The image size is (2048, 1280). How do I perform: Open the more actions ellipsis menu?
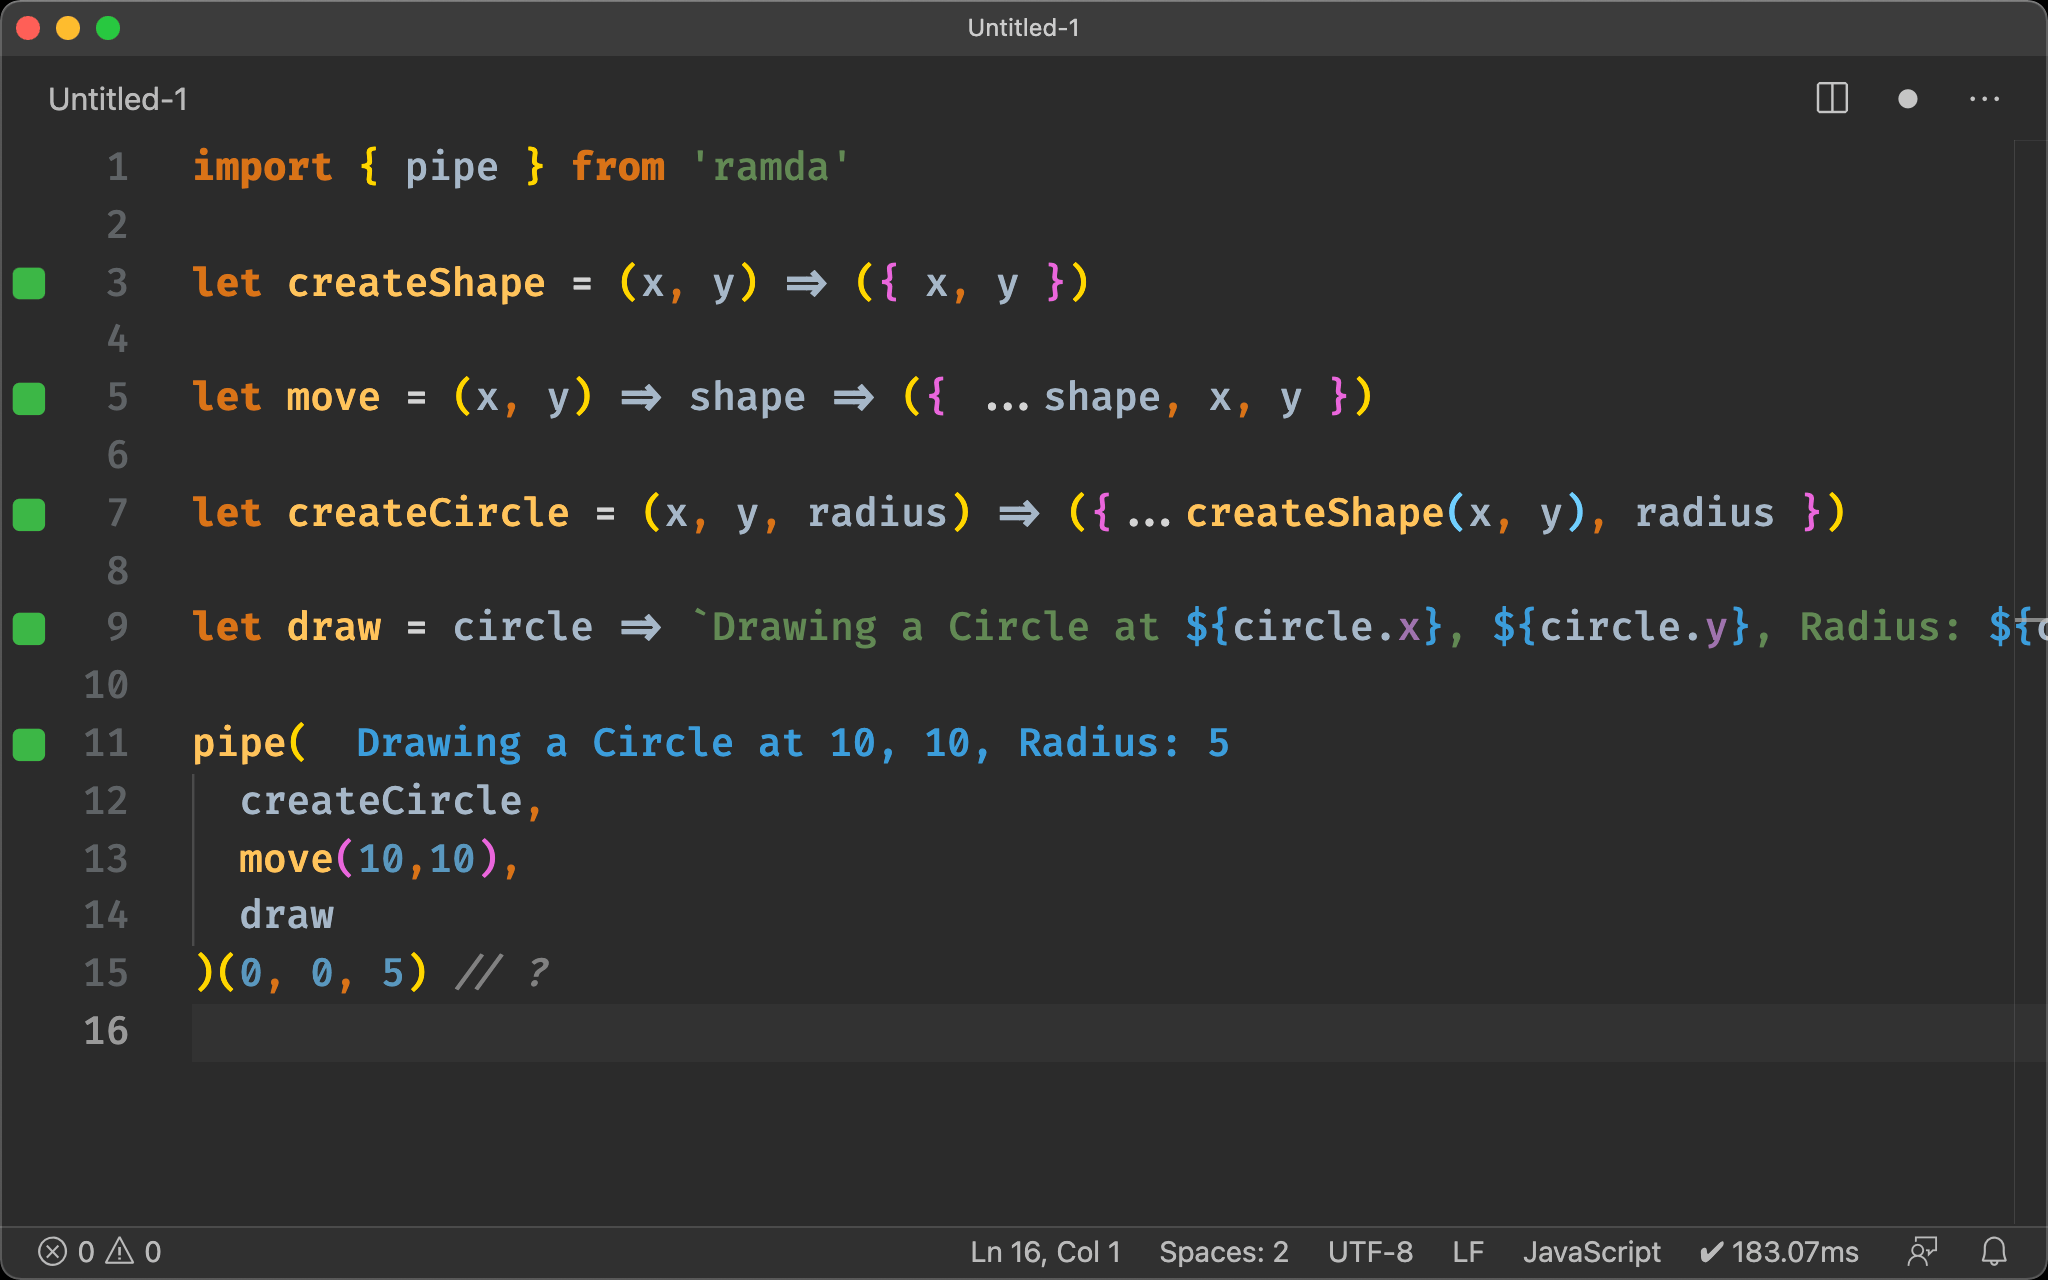point(1984,98)
